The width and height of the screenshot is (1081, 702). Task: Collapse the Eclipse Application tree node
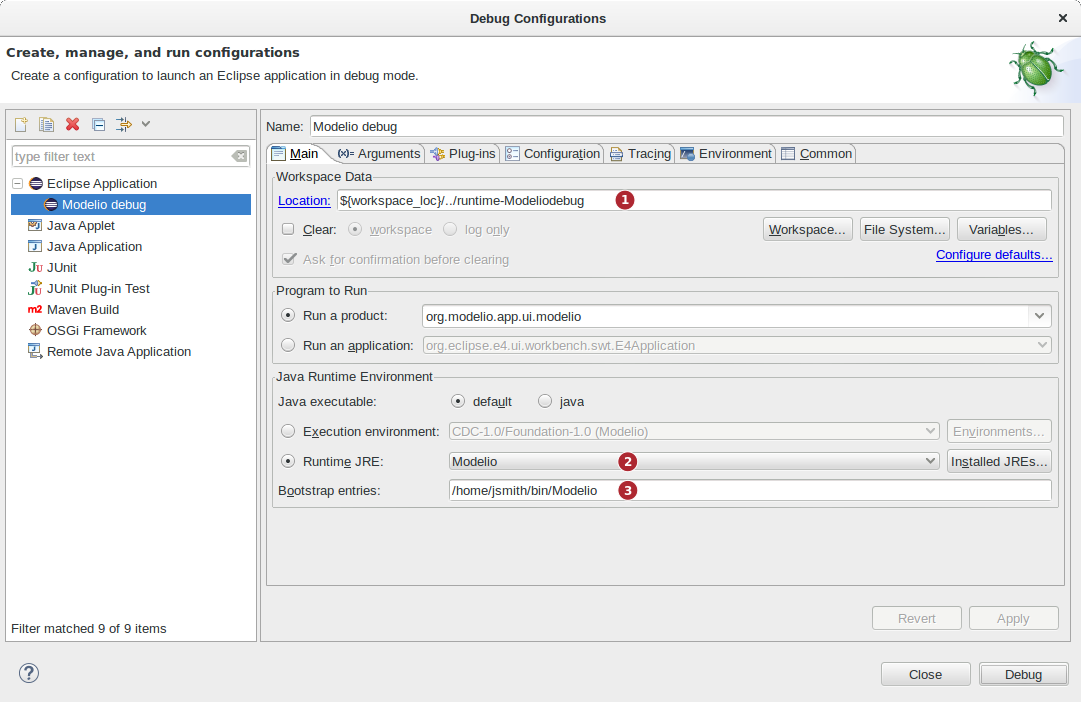click(x=18, y=183)
